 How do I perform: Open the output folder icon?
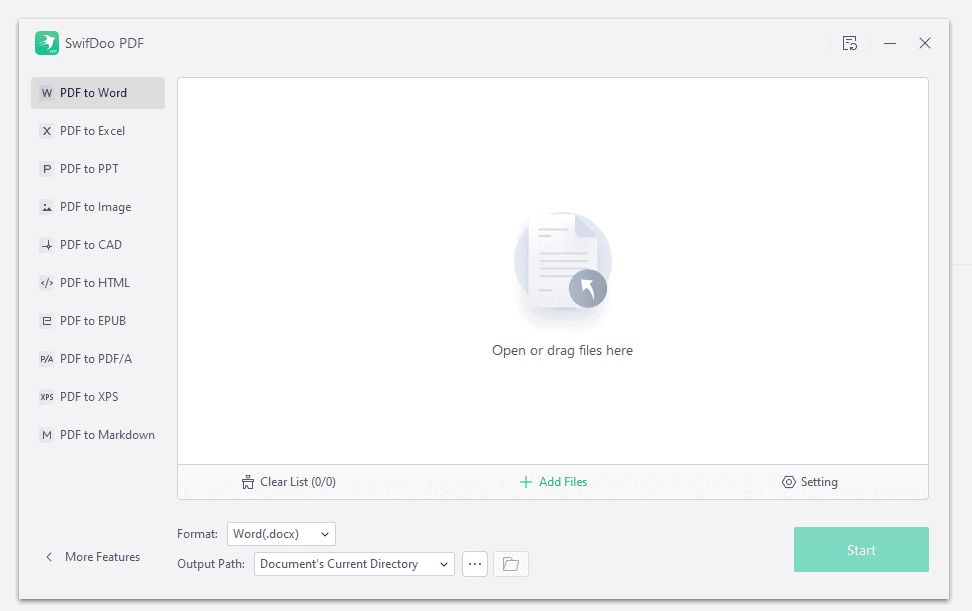tap(510, 563)
